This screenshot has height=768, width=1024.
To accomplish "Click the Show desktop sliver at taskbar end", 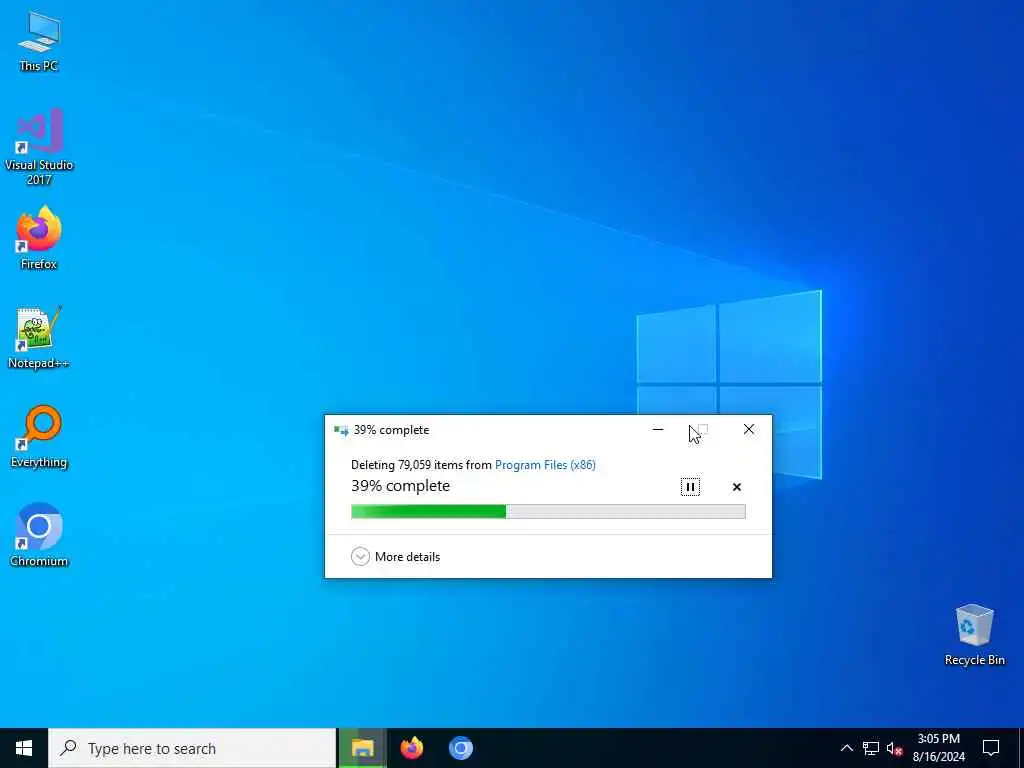I will [x=1021, y=748].
